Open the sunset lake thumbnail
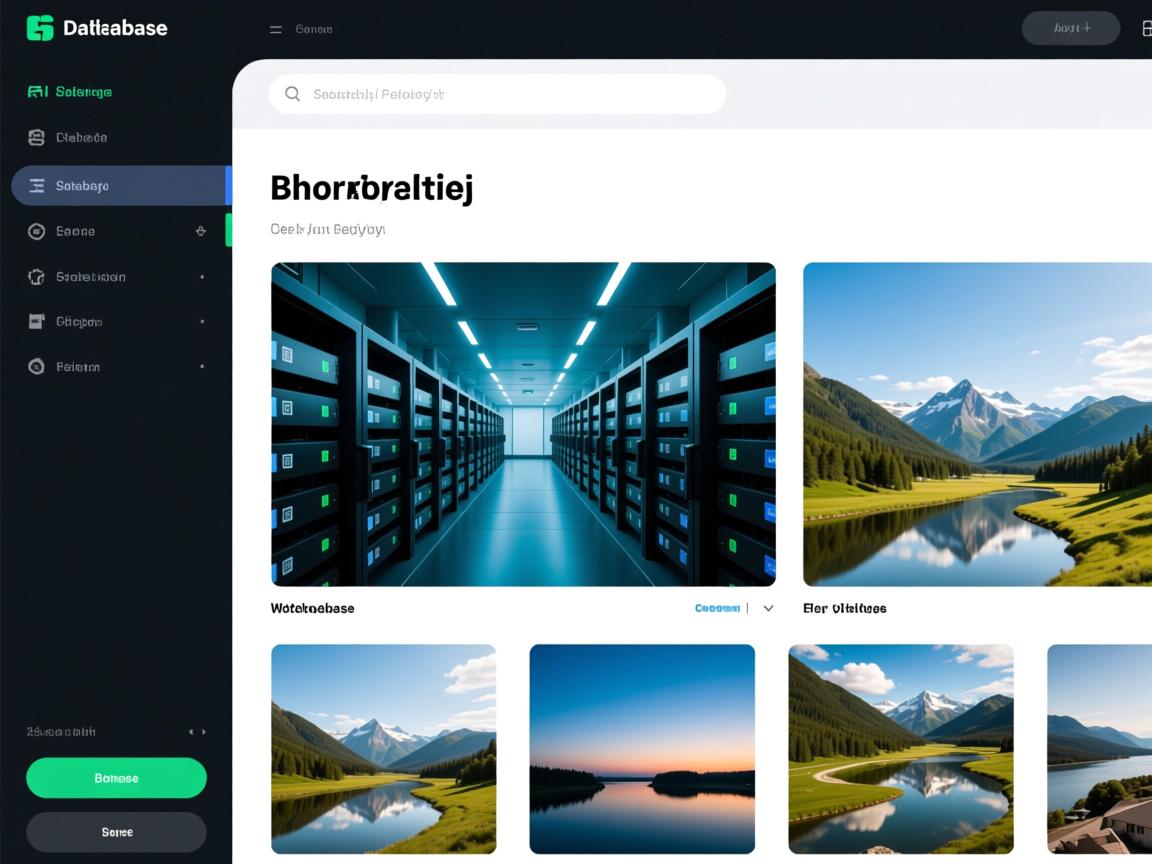This screenshot has width=1152, height=864. tap(642, 749)
